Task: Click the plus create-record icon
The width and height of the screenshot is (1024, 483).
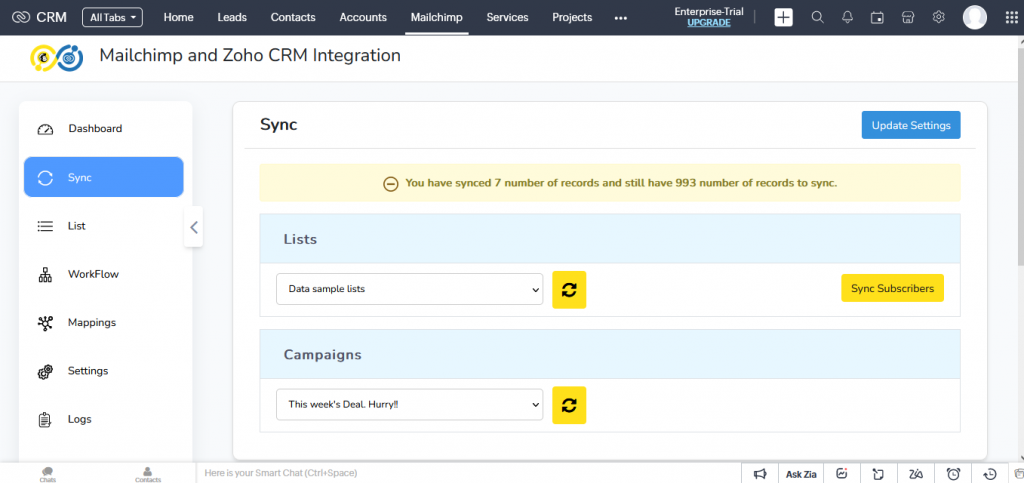Action: (783, 18)
